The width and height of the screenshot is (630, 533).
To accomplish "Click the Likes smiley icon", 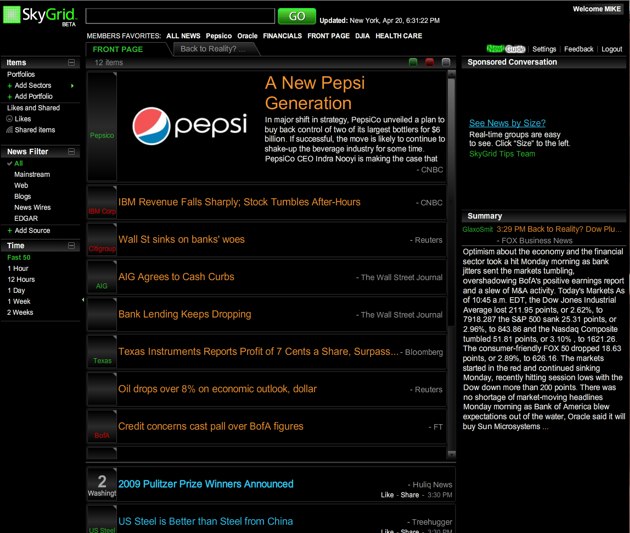I will click(x=10, y=118).
